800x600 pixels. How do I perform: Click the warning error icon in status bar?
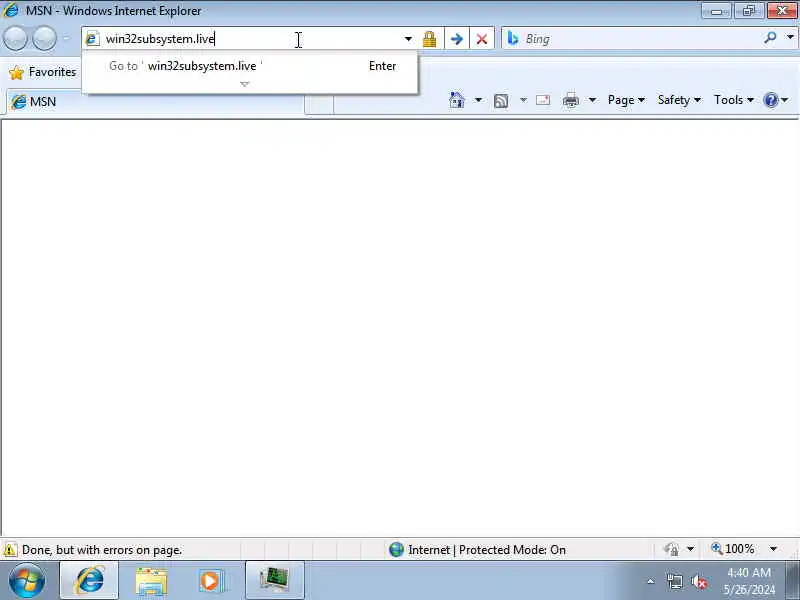[9, 550]
